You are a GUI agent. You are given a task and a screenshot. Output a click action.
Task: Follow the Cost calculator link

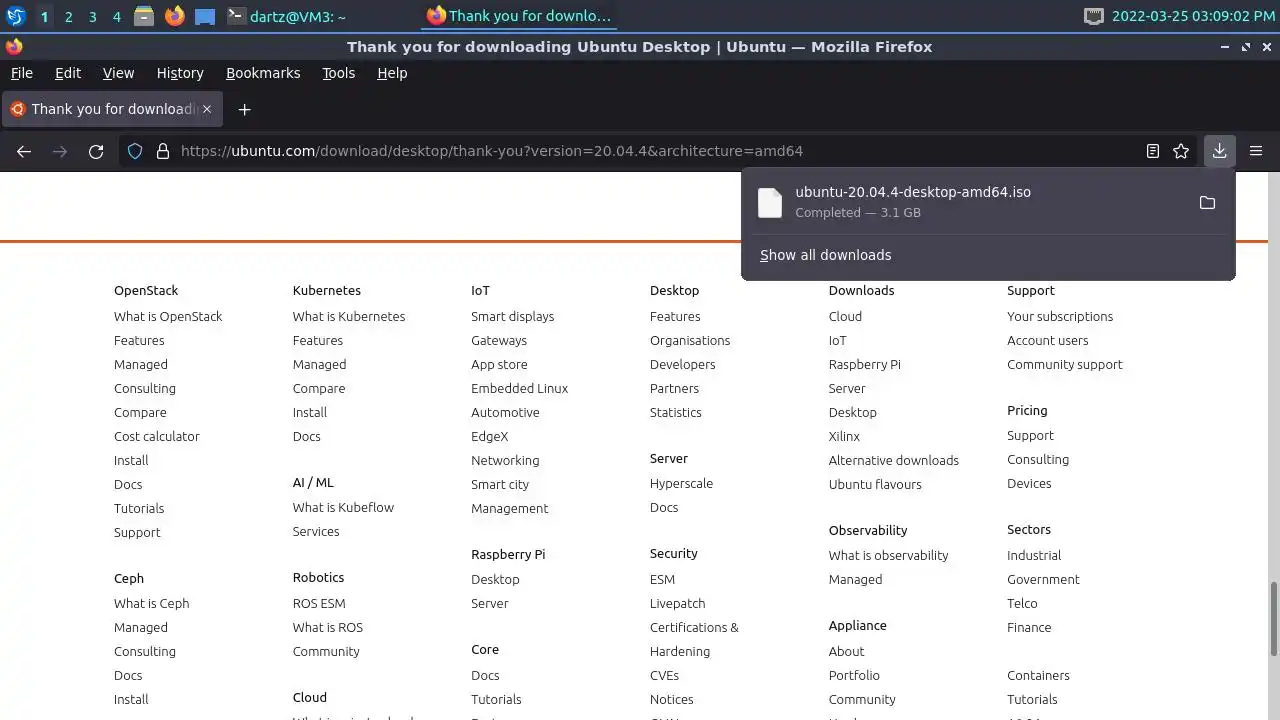[157, 436]
